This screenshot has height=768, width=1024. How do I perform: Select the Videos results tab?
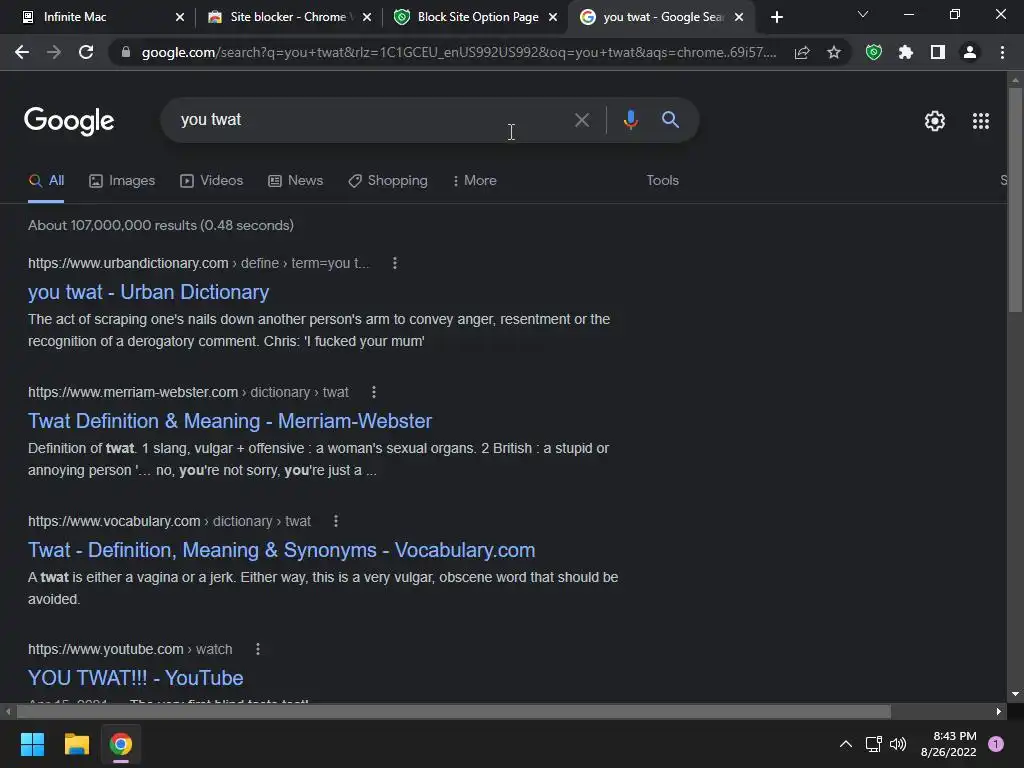(212, 181)
